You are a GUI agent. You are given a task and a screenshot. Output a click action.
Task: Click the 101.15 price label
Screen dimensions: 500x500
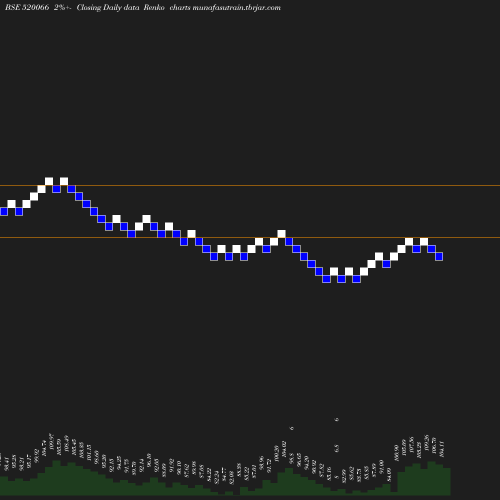pyautogui.click(x=89, y=453)
